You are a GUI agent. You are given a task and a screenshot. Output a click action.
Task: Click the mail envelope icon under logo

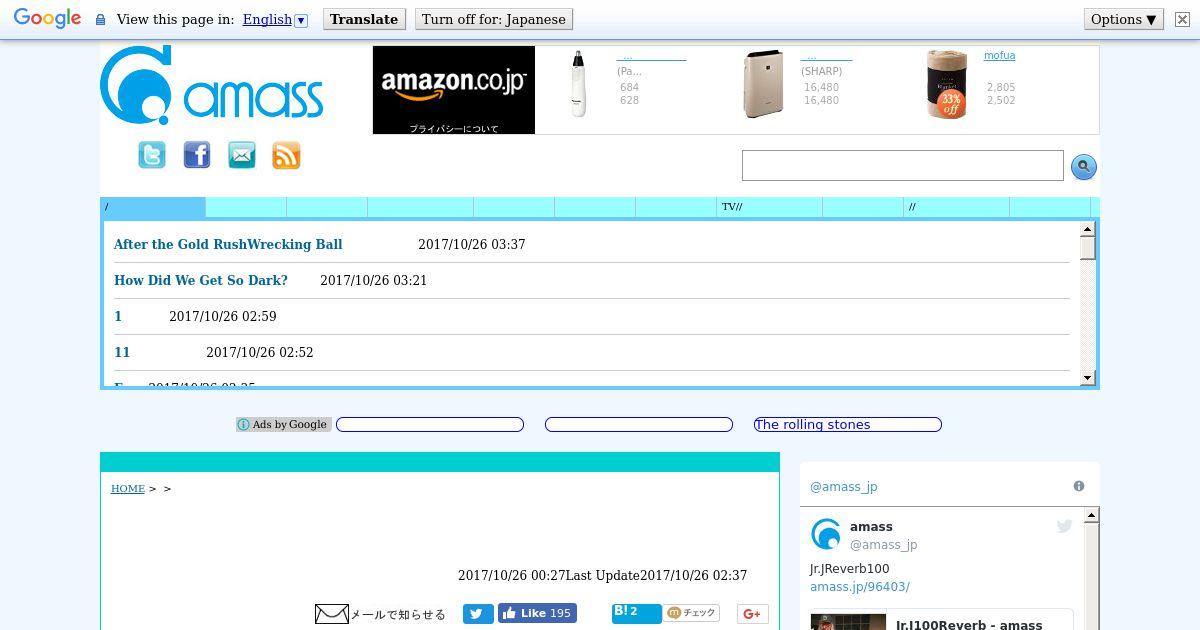(x=242, y=155)
